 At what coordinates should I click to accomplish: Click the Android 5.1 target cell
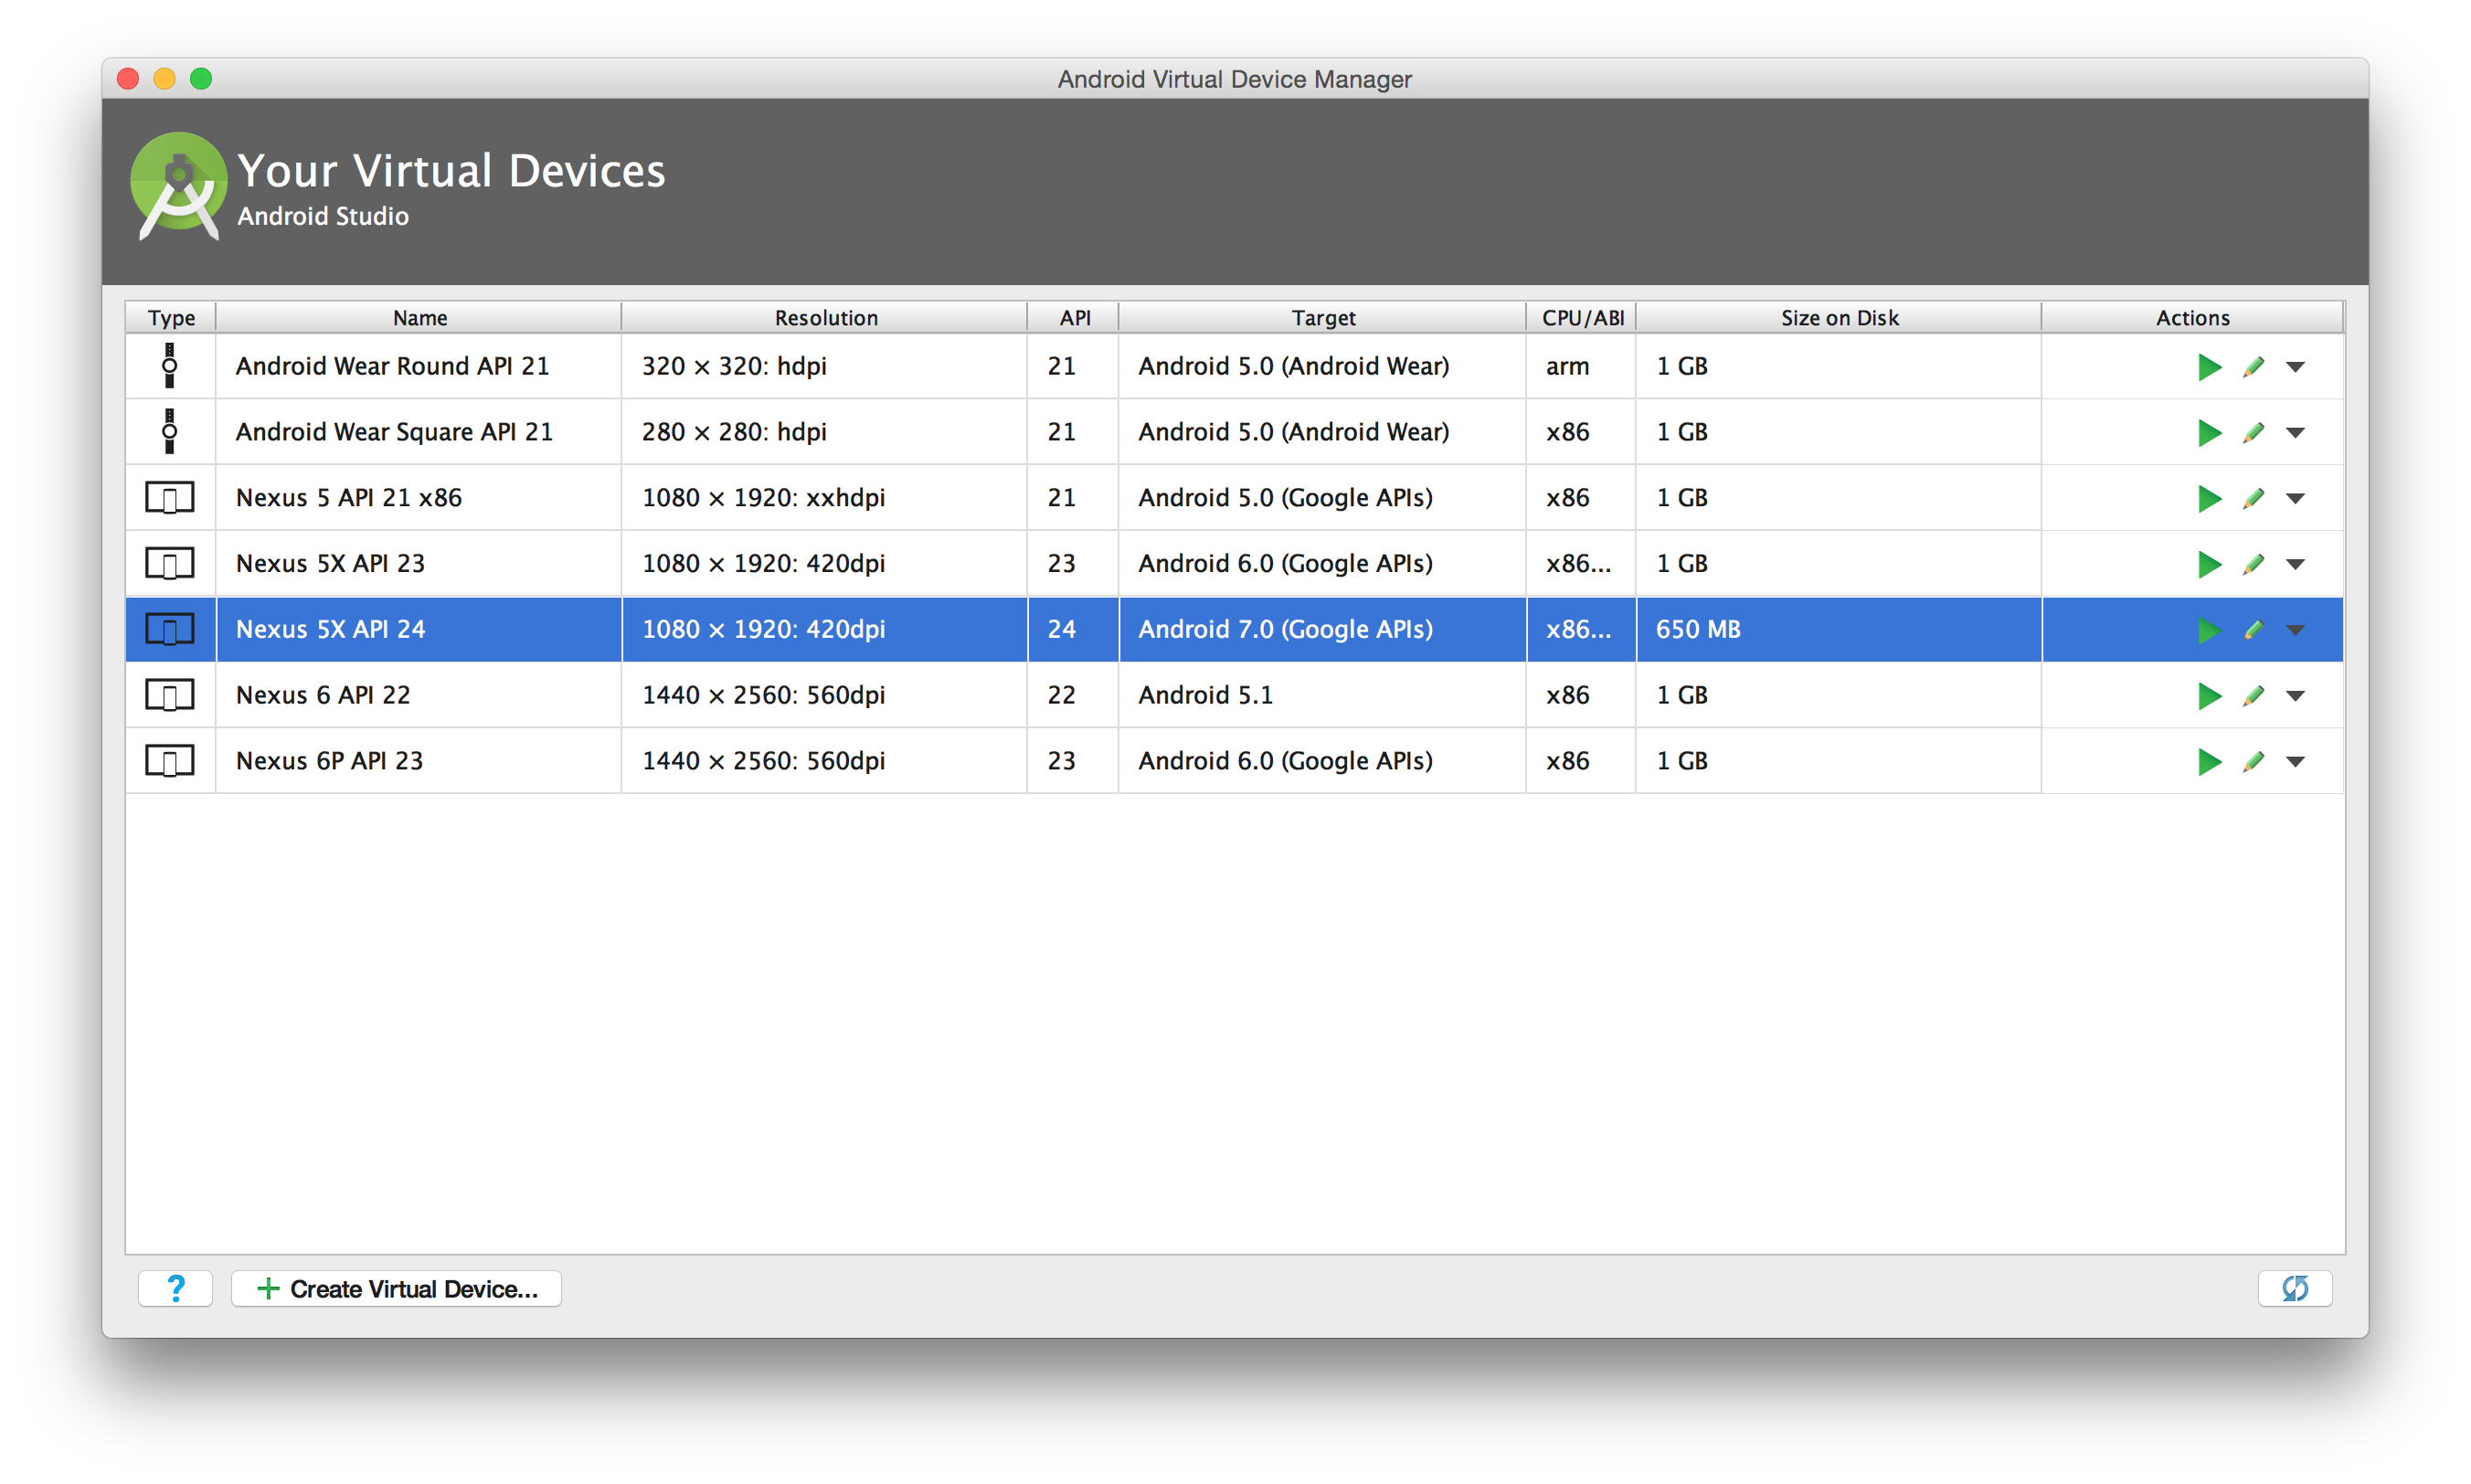pyautogui.click(x=1323, y=695)
